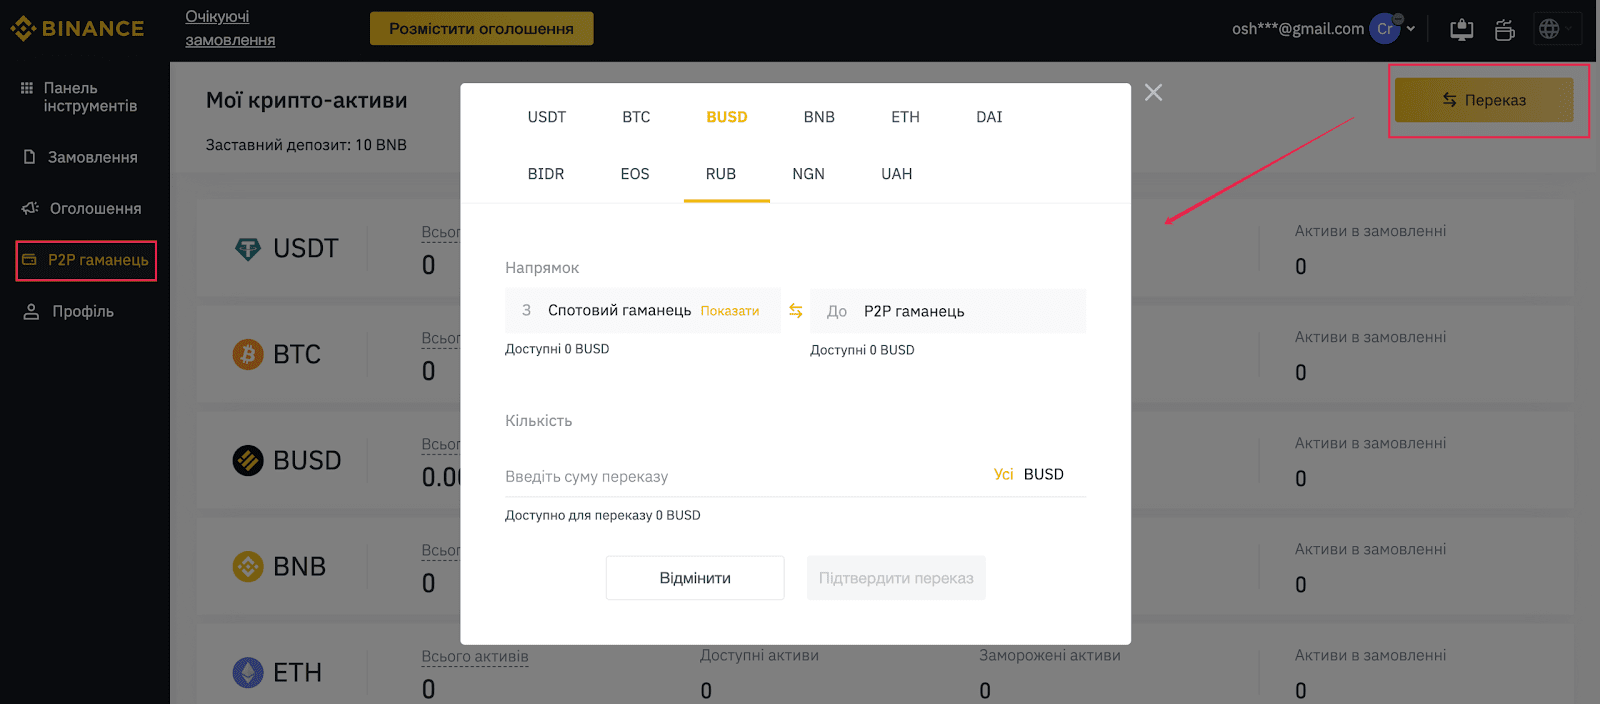1600x704 pixels.
Task: Click Доступні активи label in ETH row
Action: point(759,655)
